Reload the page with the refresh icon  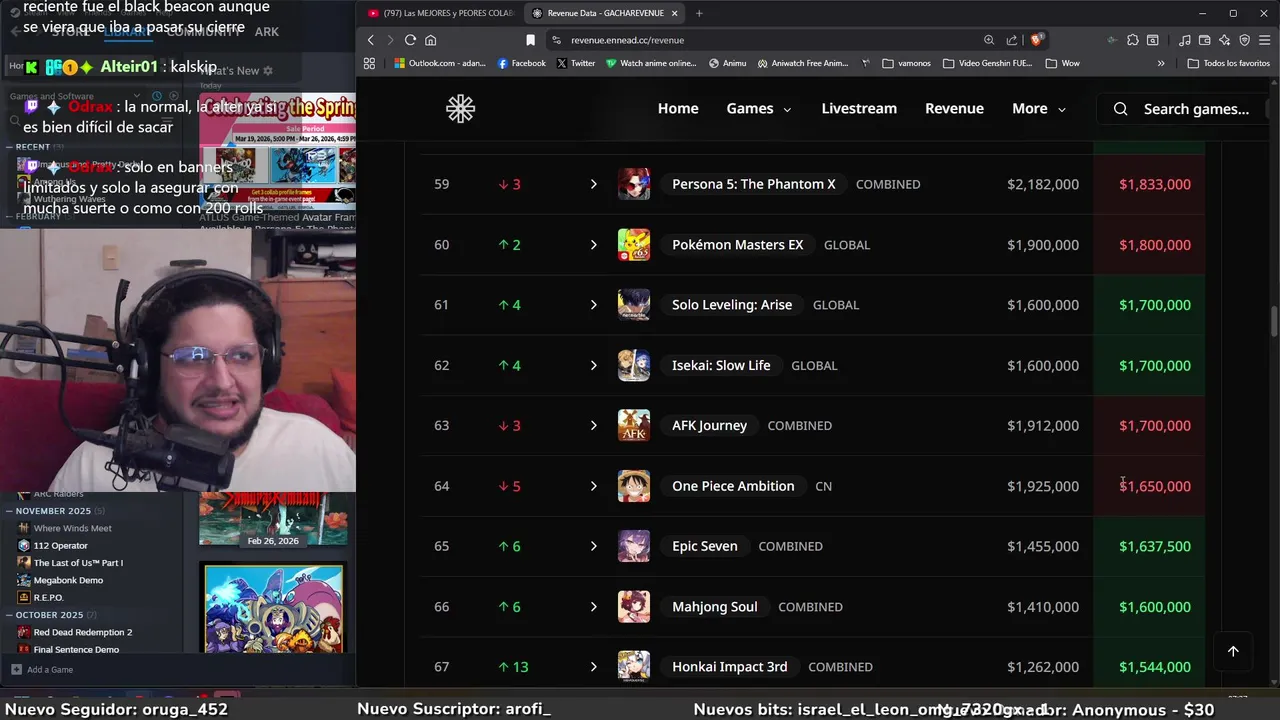(x=410, y=40)
